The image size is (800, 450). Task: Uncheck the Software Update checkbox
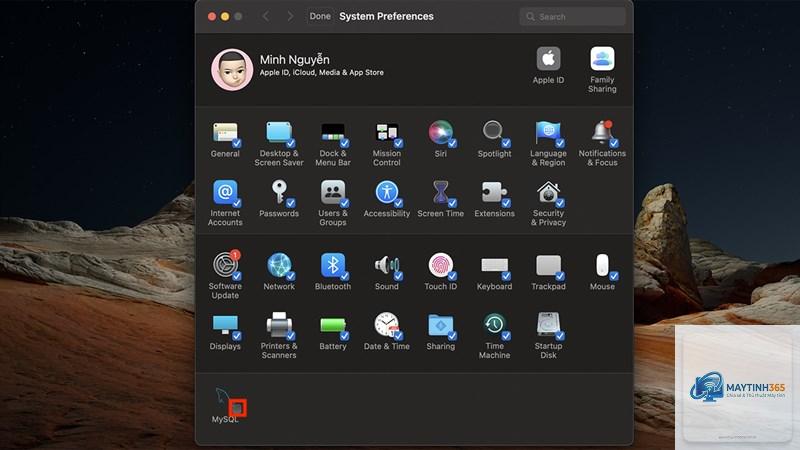237,276
